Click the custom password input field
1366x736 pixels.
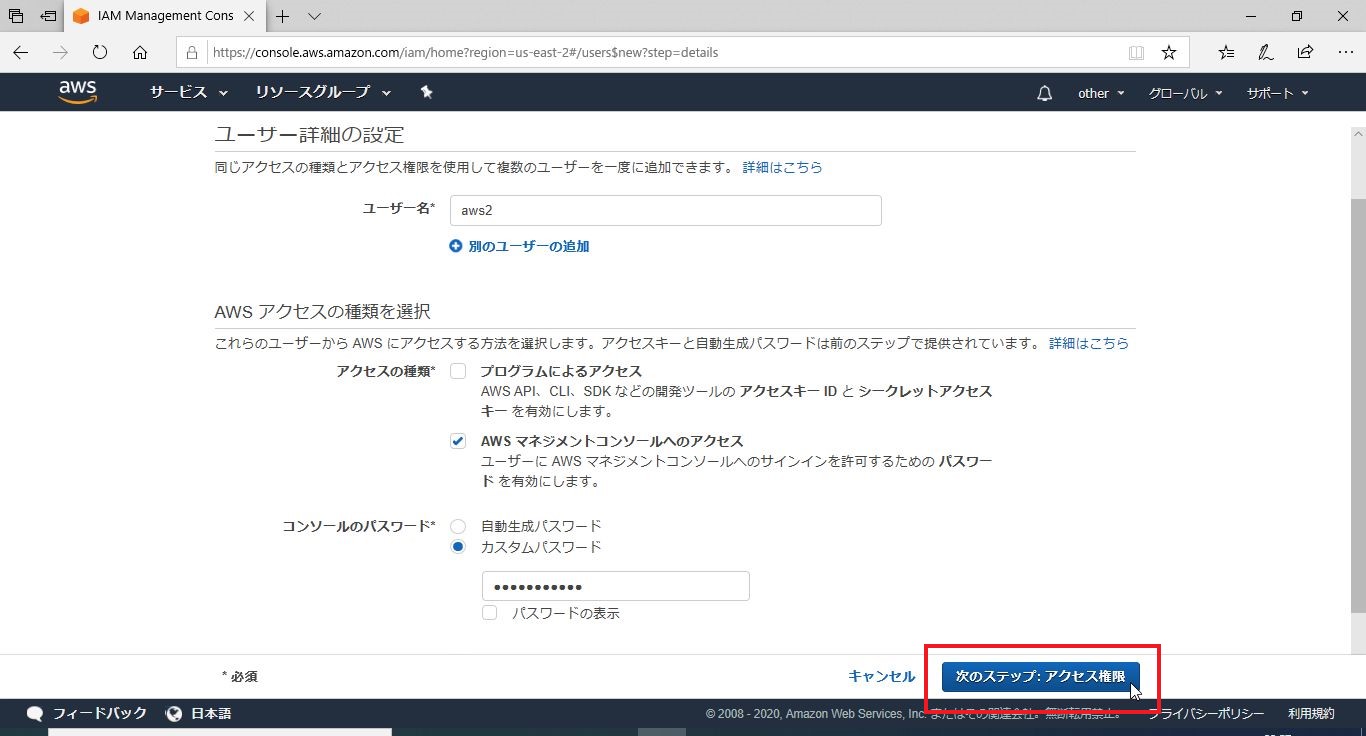point(615,586)
